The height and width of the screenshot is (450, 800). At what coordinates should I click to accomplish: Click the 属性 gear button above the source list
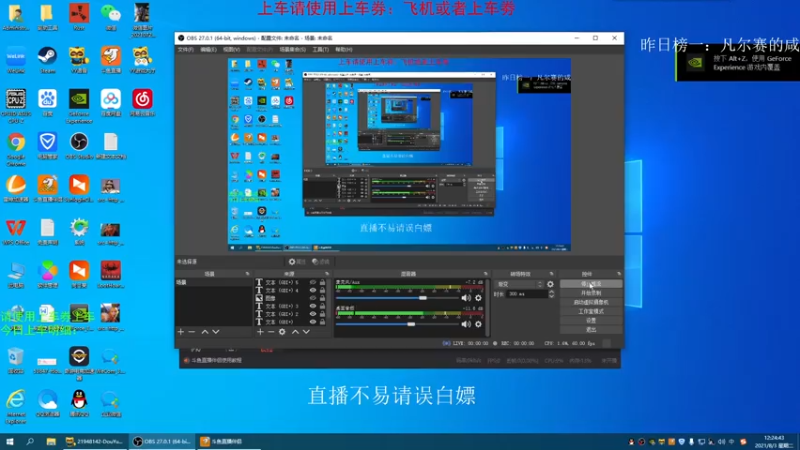pyautogui.click(x=297, y=262)
